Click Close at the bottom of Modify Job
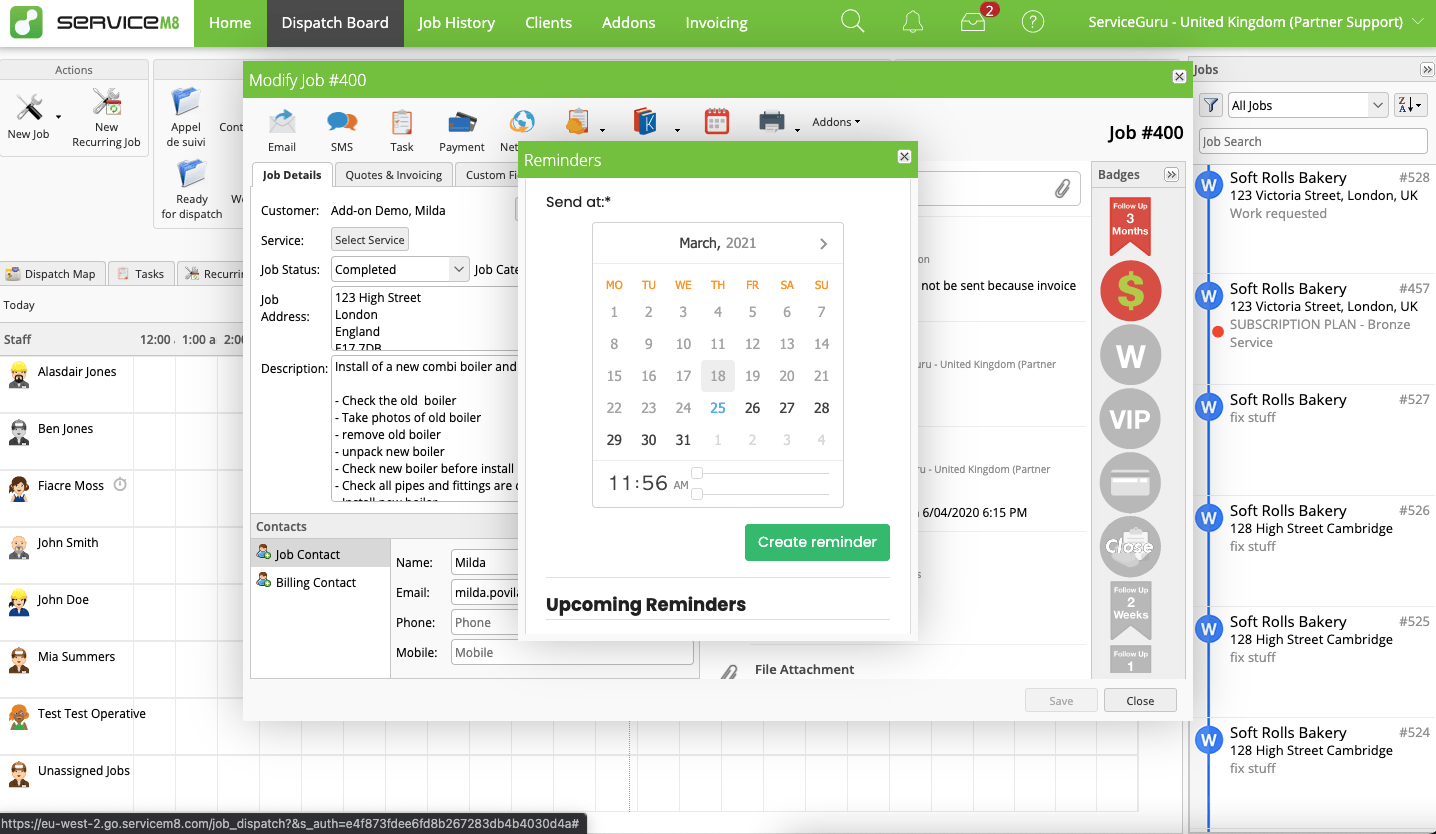The height and width of the screenshot is (834, 1436). [1140, 701]
